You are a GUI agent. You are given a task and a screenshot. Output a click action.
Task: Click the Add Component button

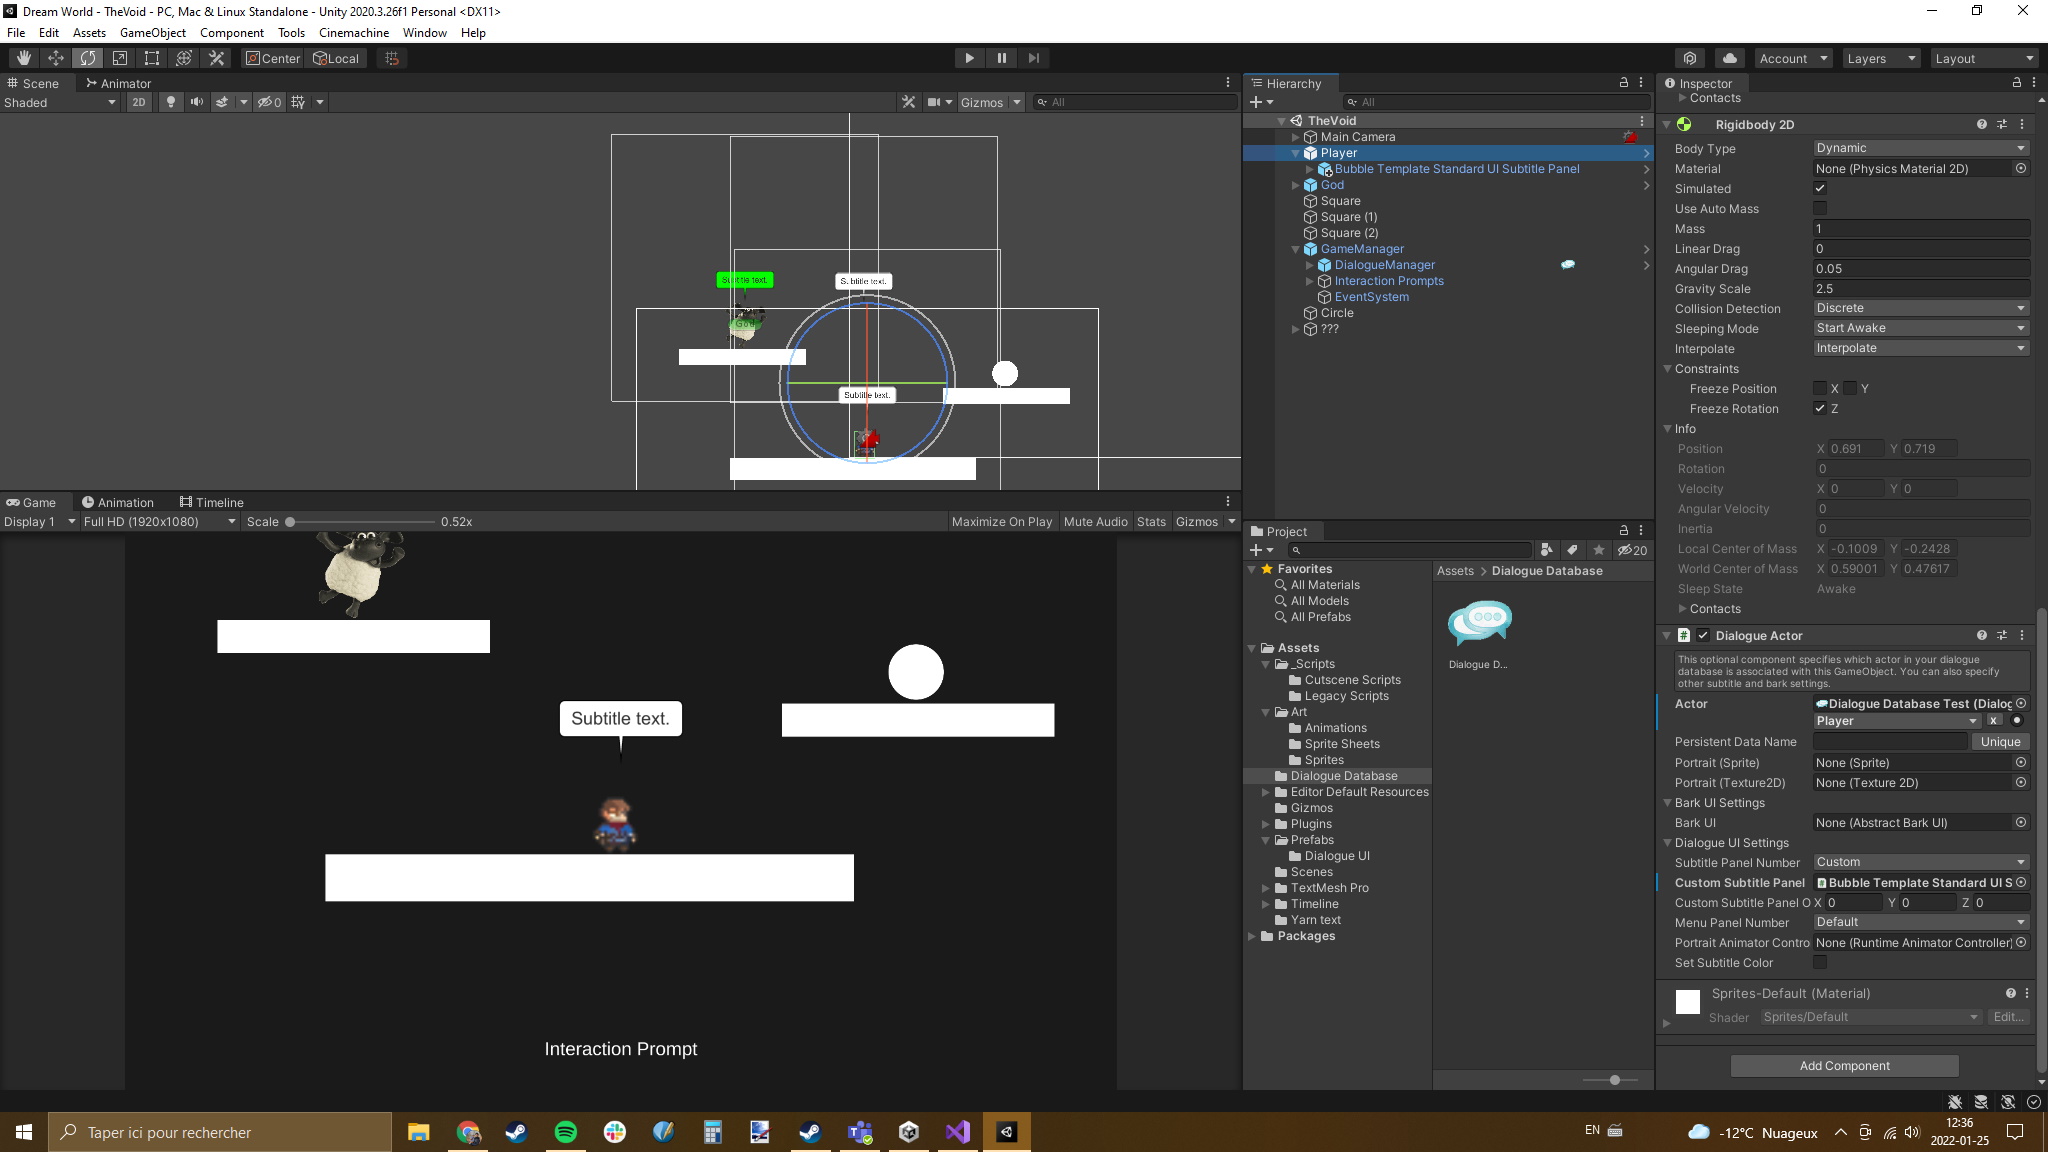click(1844, 1065)
